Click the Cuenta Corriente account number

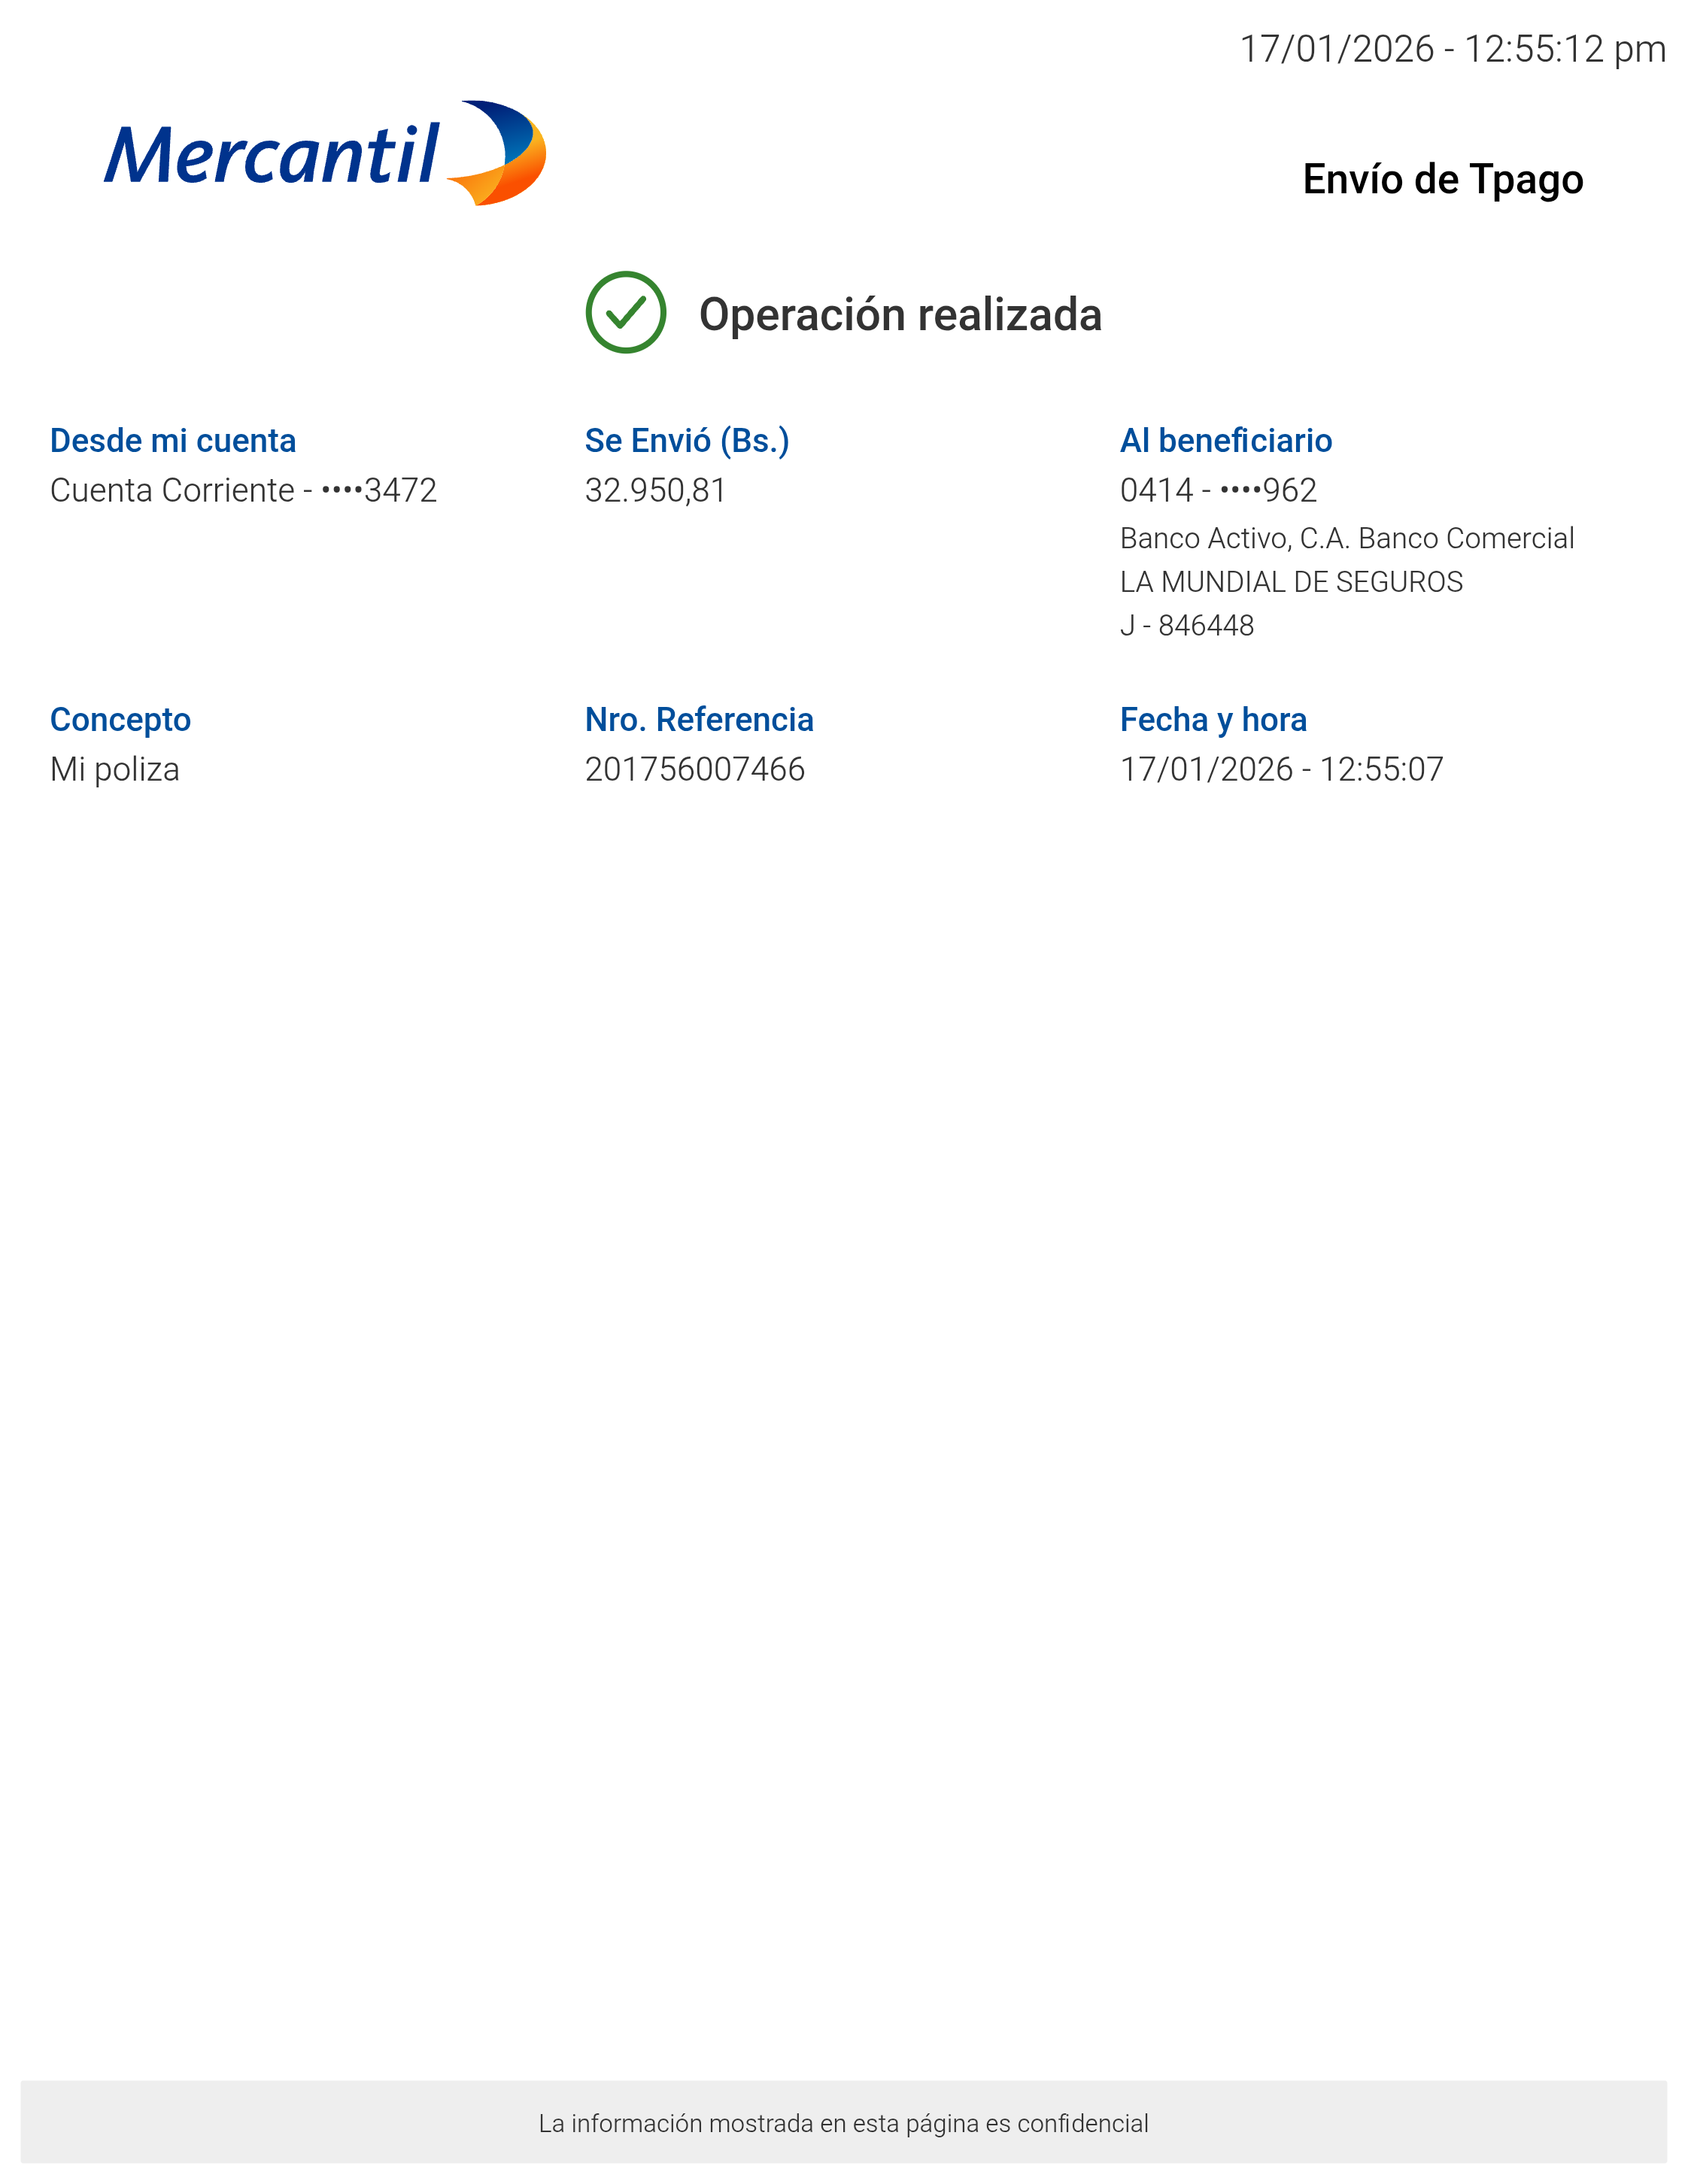tap(243, 490)
